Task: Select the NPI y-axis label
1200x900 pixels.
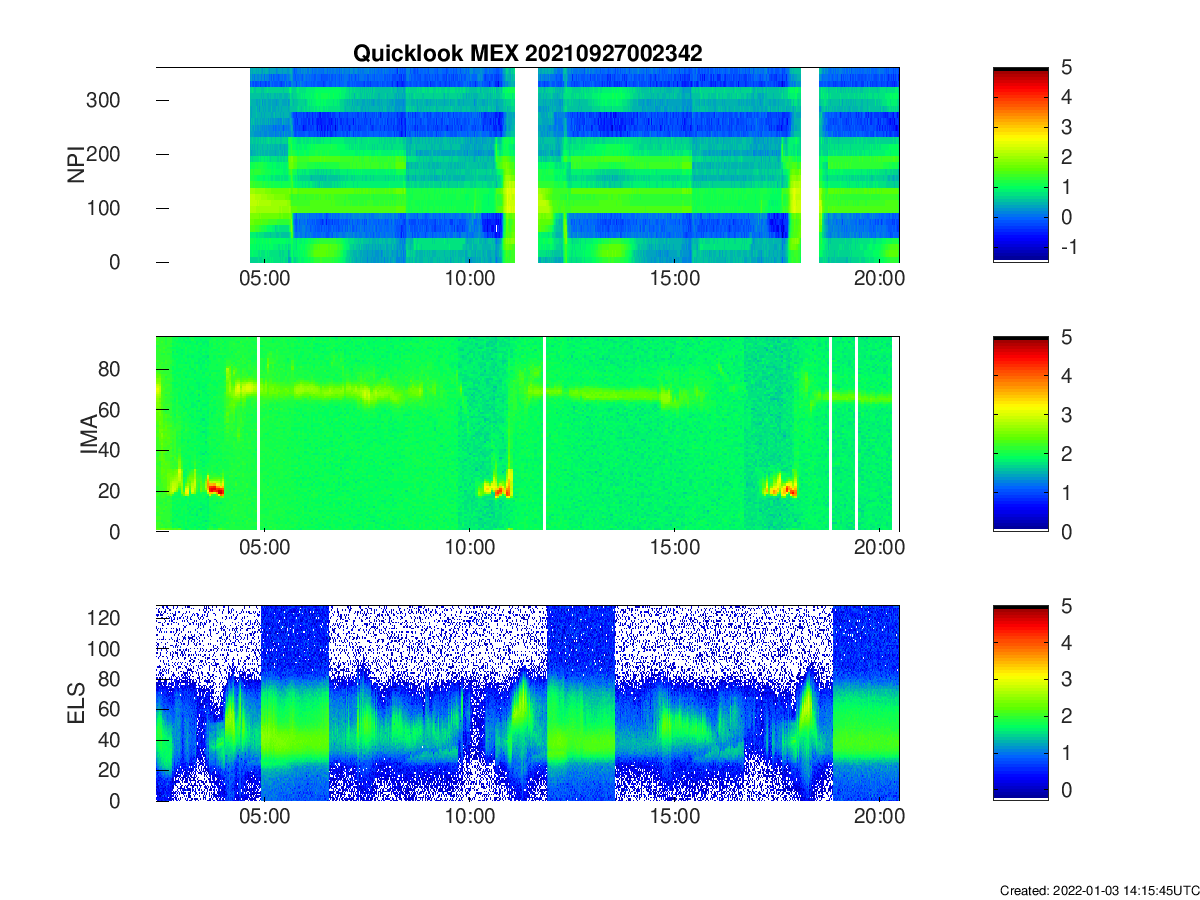Action: click(x=76, y=164)
